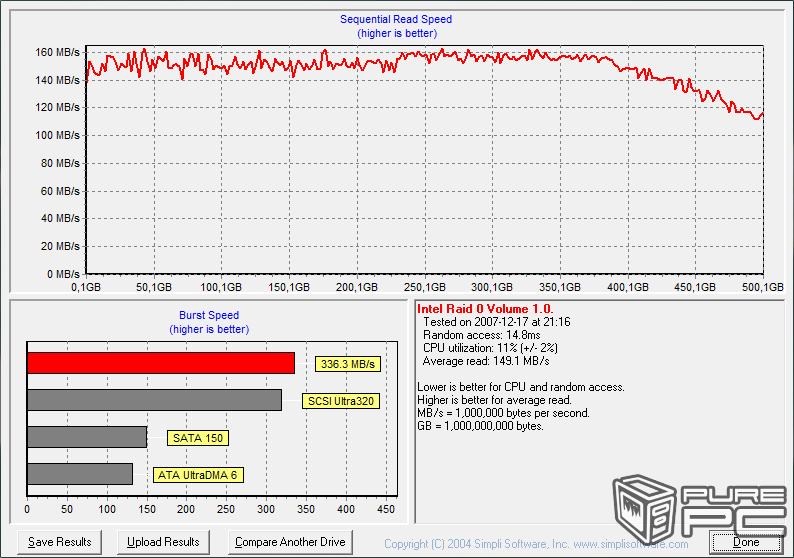Click the Save Results button
Viewport: 794px width, 558px height.
click(x=60, y=542)
